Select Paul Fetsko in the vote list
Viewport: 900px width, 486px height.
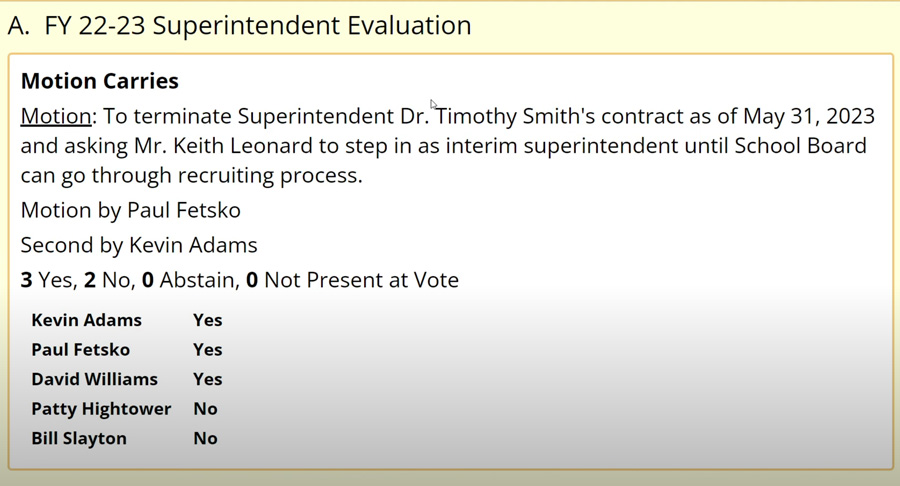[81, 350]
